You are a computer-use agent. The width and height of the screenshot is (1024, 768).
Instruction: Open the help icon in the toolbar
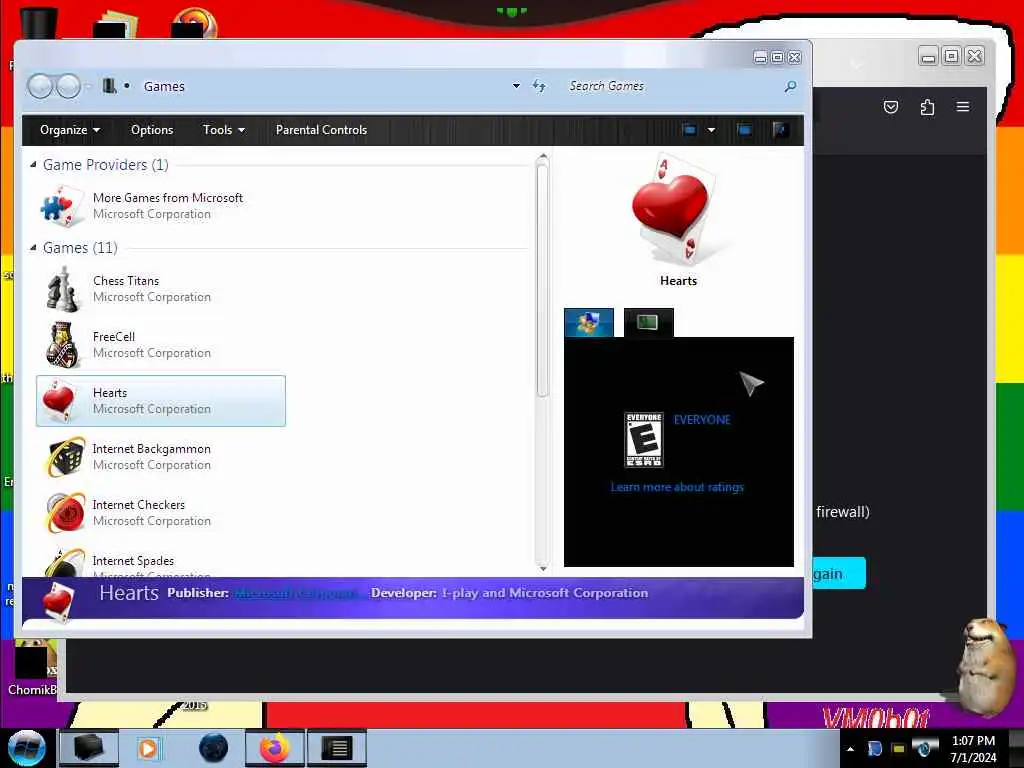click(x=780, y=130)
